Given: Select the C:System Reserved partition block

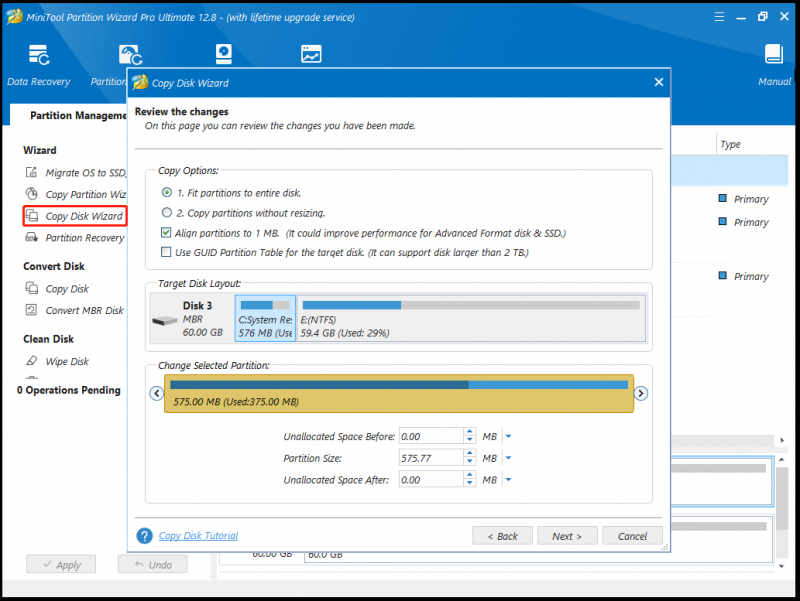Looking at the screenshot, I should (x=265, y=318).
